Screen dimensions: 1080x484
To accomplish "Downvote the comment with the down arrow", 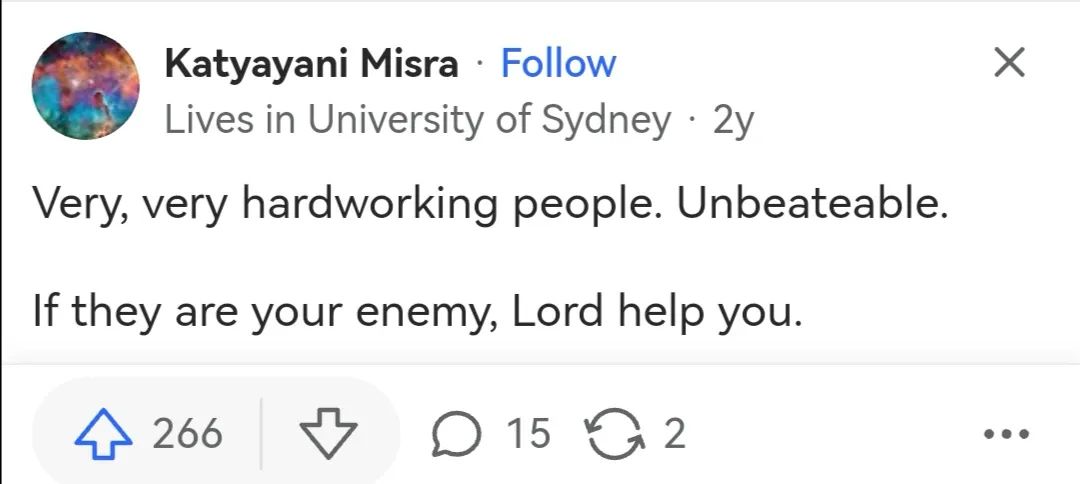I will click(x=328, y=435).
